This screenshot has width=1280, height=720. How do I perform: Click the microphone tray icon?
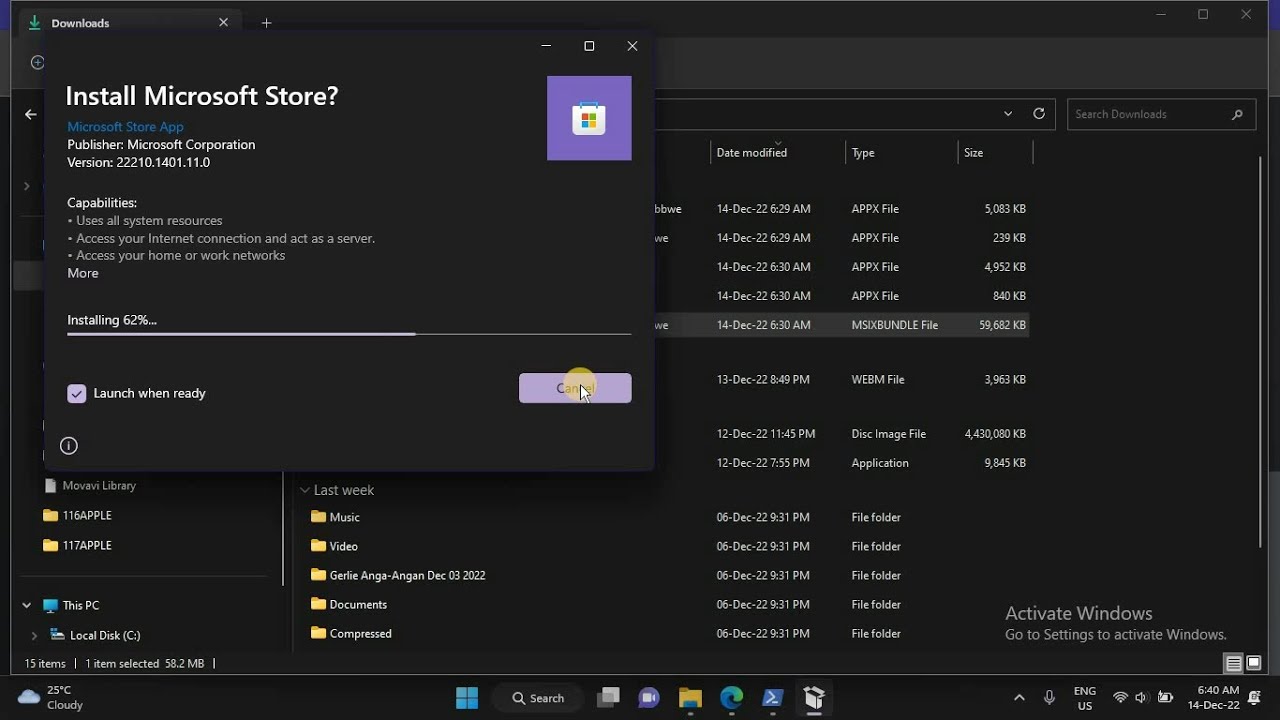[x=1049, y=698]
